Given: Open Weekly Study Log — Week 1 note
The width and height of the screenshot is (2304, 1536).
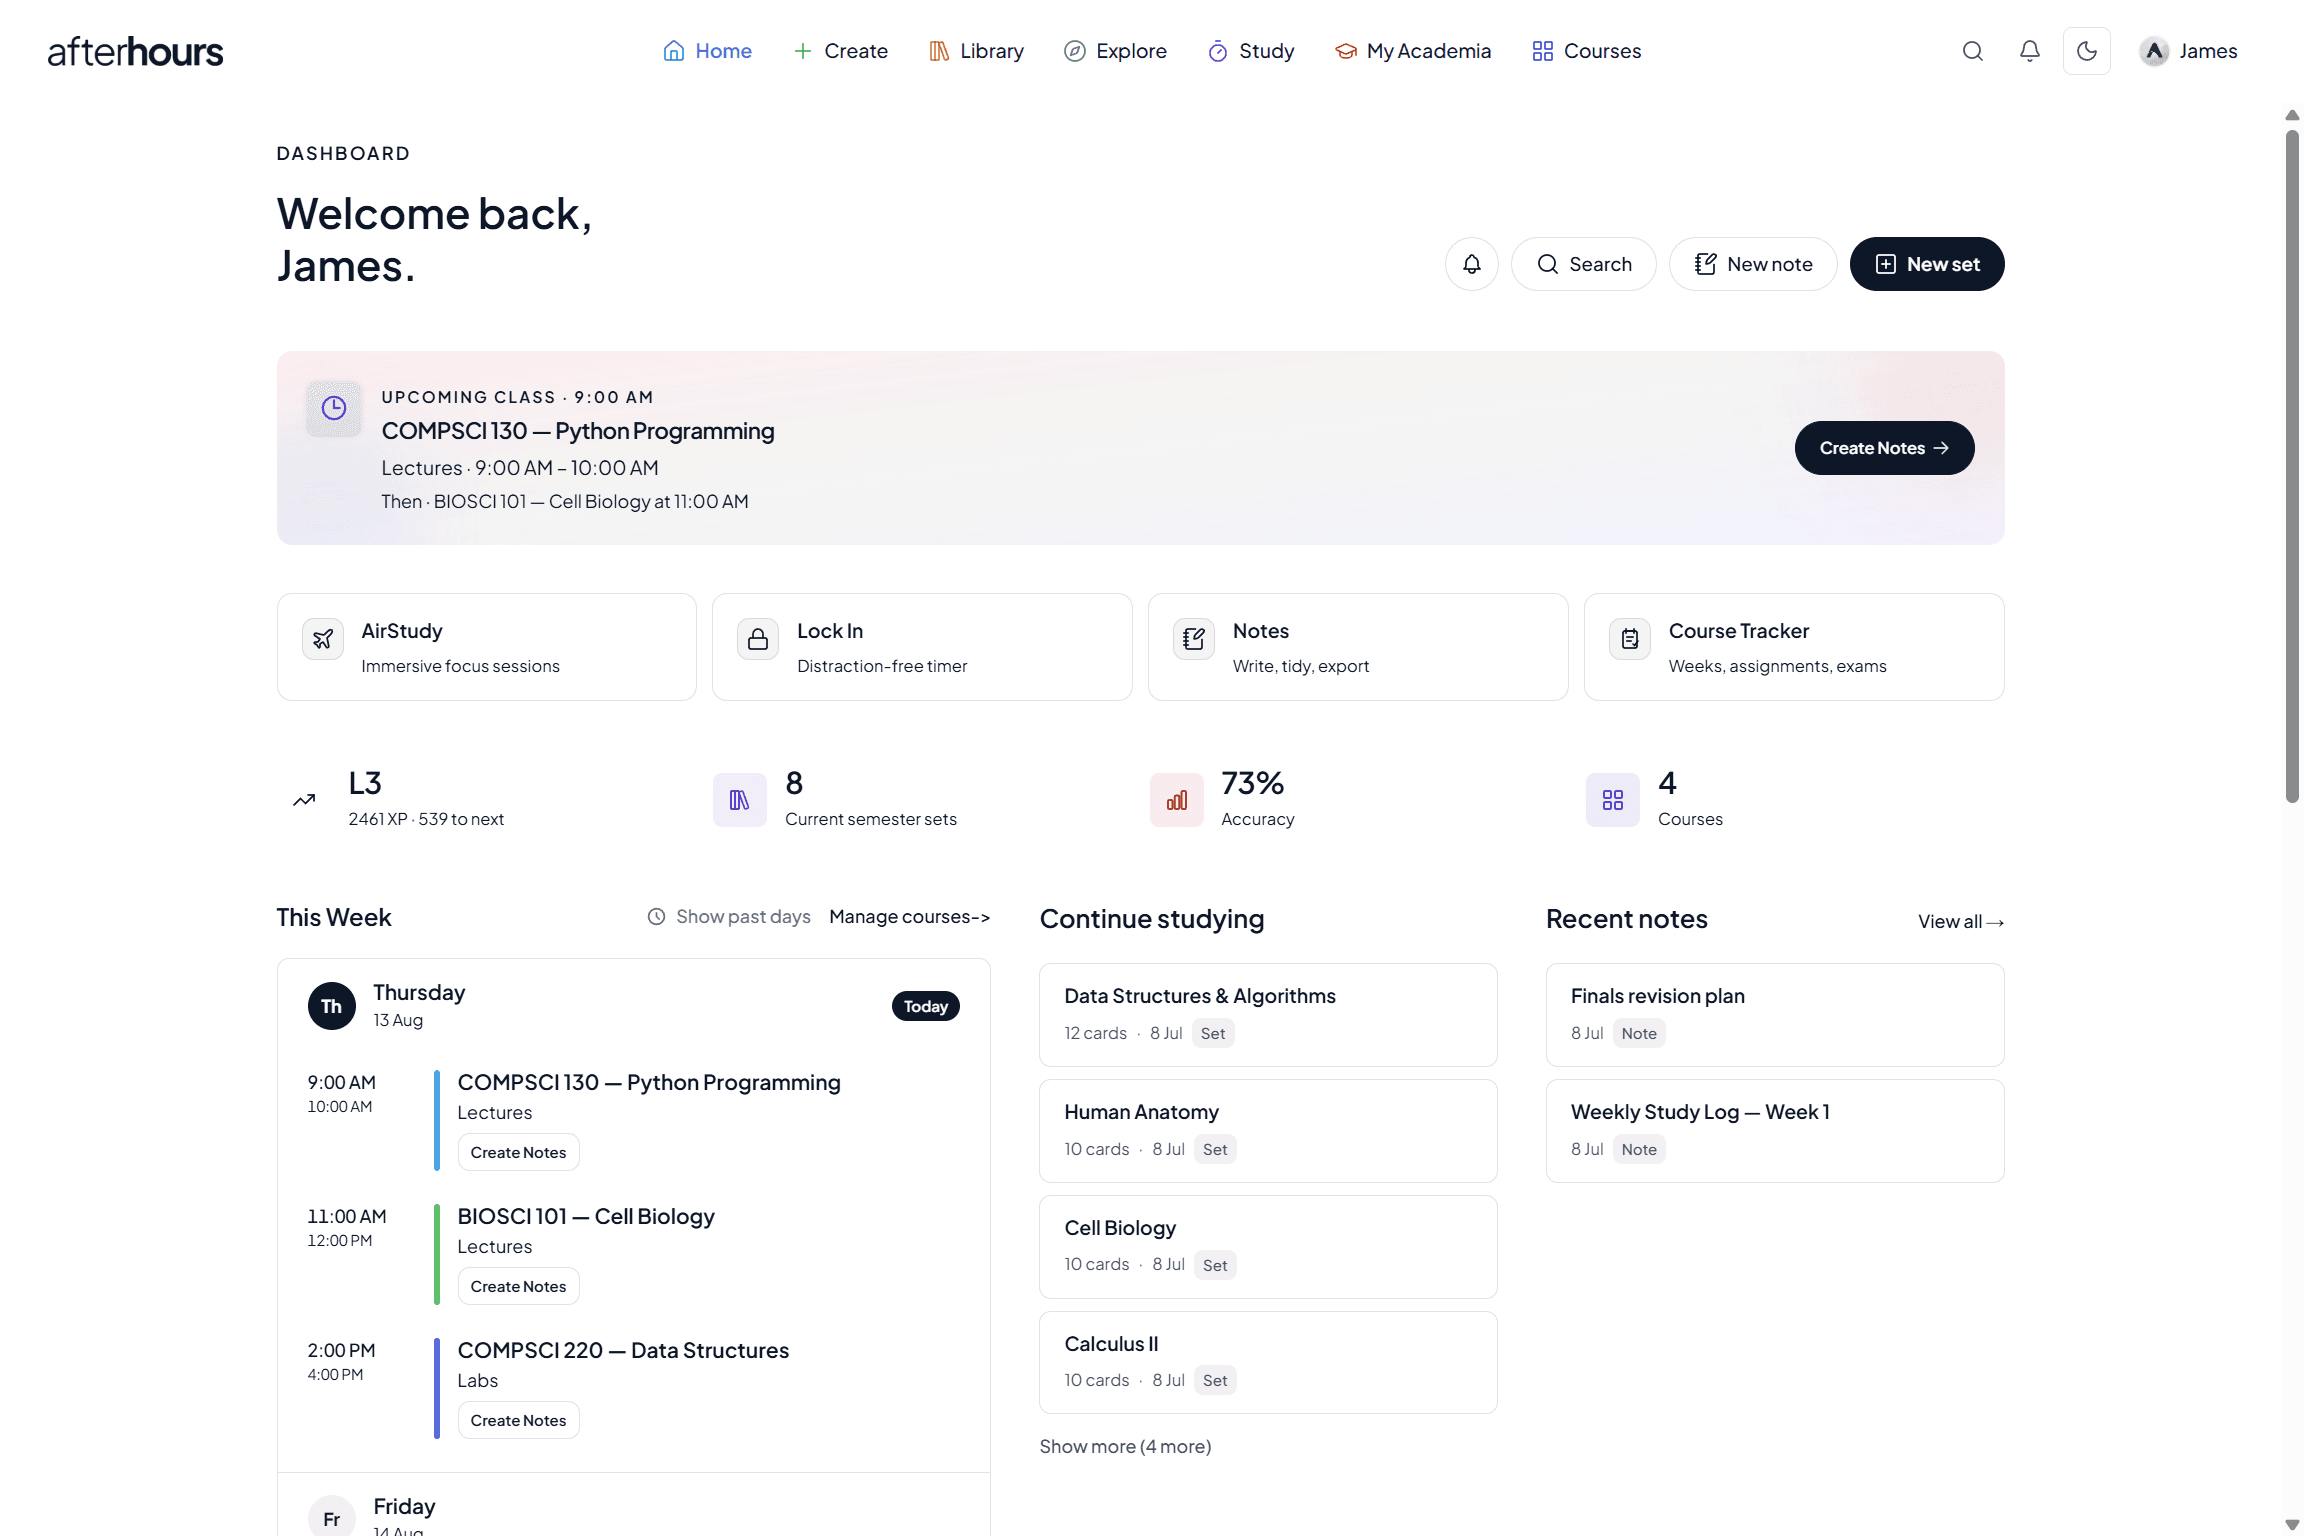Looking at the screenshot, I should pyautogui.click(x=1775, y=1130).
